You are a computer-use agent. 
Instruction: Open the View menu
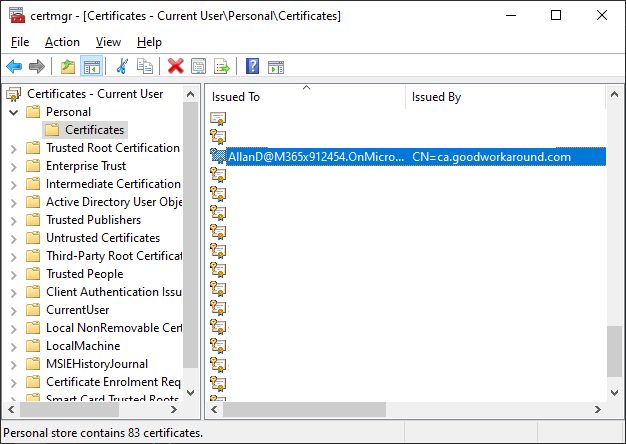pos(108,42)
